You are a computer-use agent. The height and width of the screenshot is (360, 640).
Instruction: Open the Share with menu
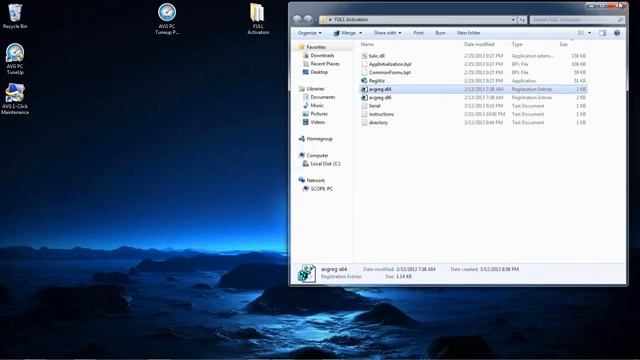click(387, 33)
